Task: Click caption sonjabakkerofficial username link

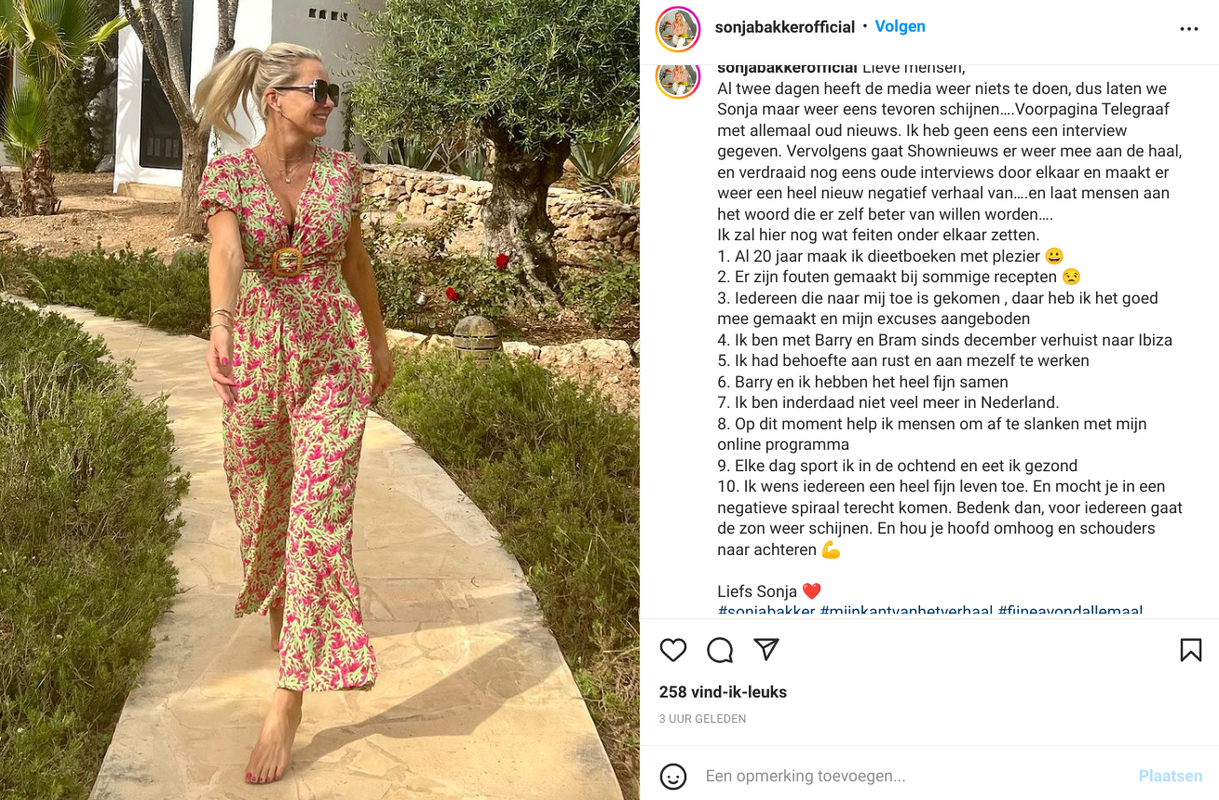Action: tap(787, 67)
